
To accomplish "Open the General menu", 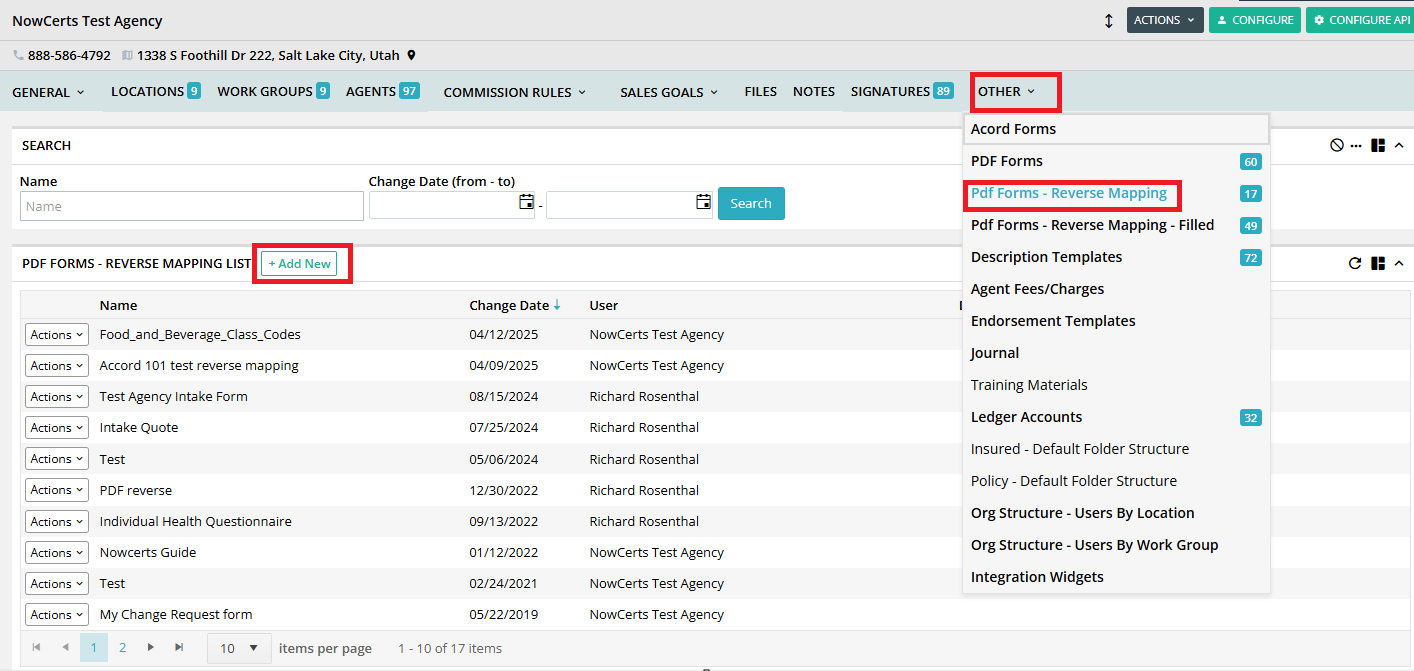I will [x=48, y=92].
